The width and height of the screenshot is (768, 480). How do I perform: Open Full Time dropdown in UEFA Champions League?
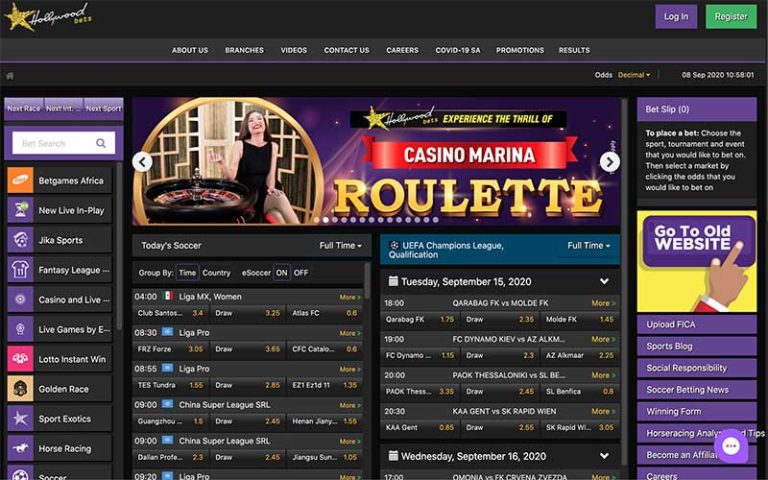click(x=589, y=245)
